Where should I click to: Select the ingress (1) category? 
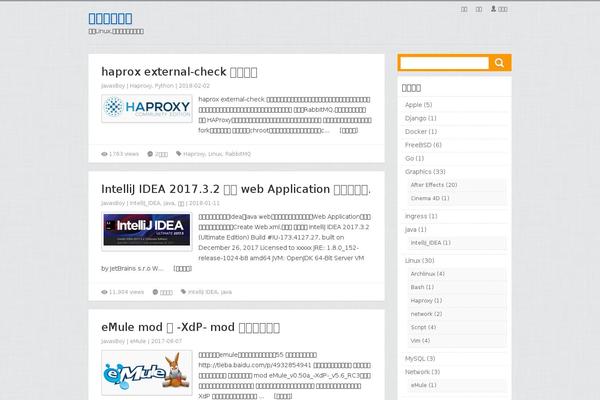421,216
